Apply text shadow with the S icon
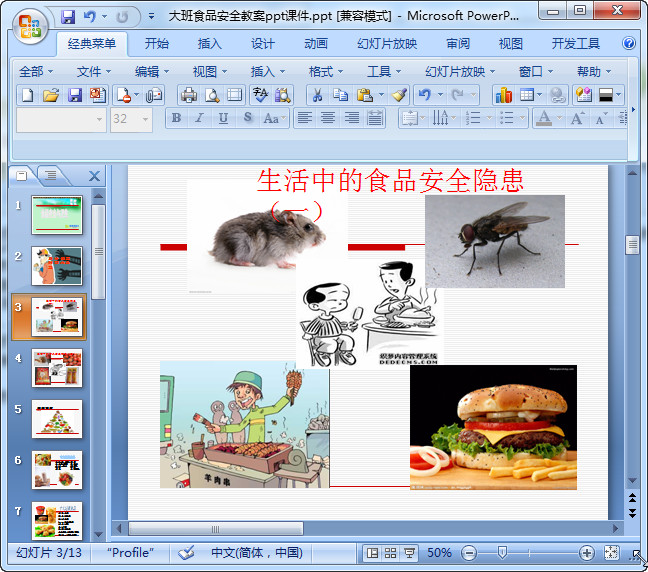The width and height of the screenshot is (648, 572). click(248, 118)
